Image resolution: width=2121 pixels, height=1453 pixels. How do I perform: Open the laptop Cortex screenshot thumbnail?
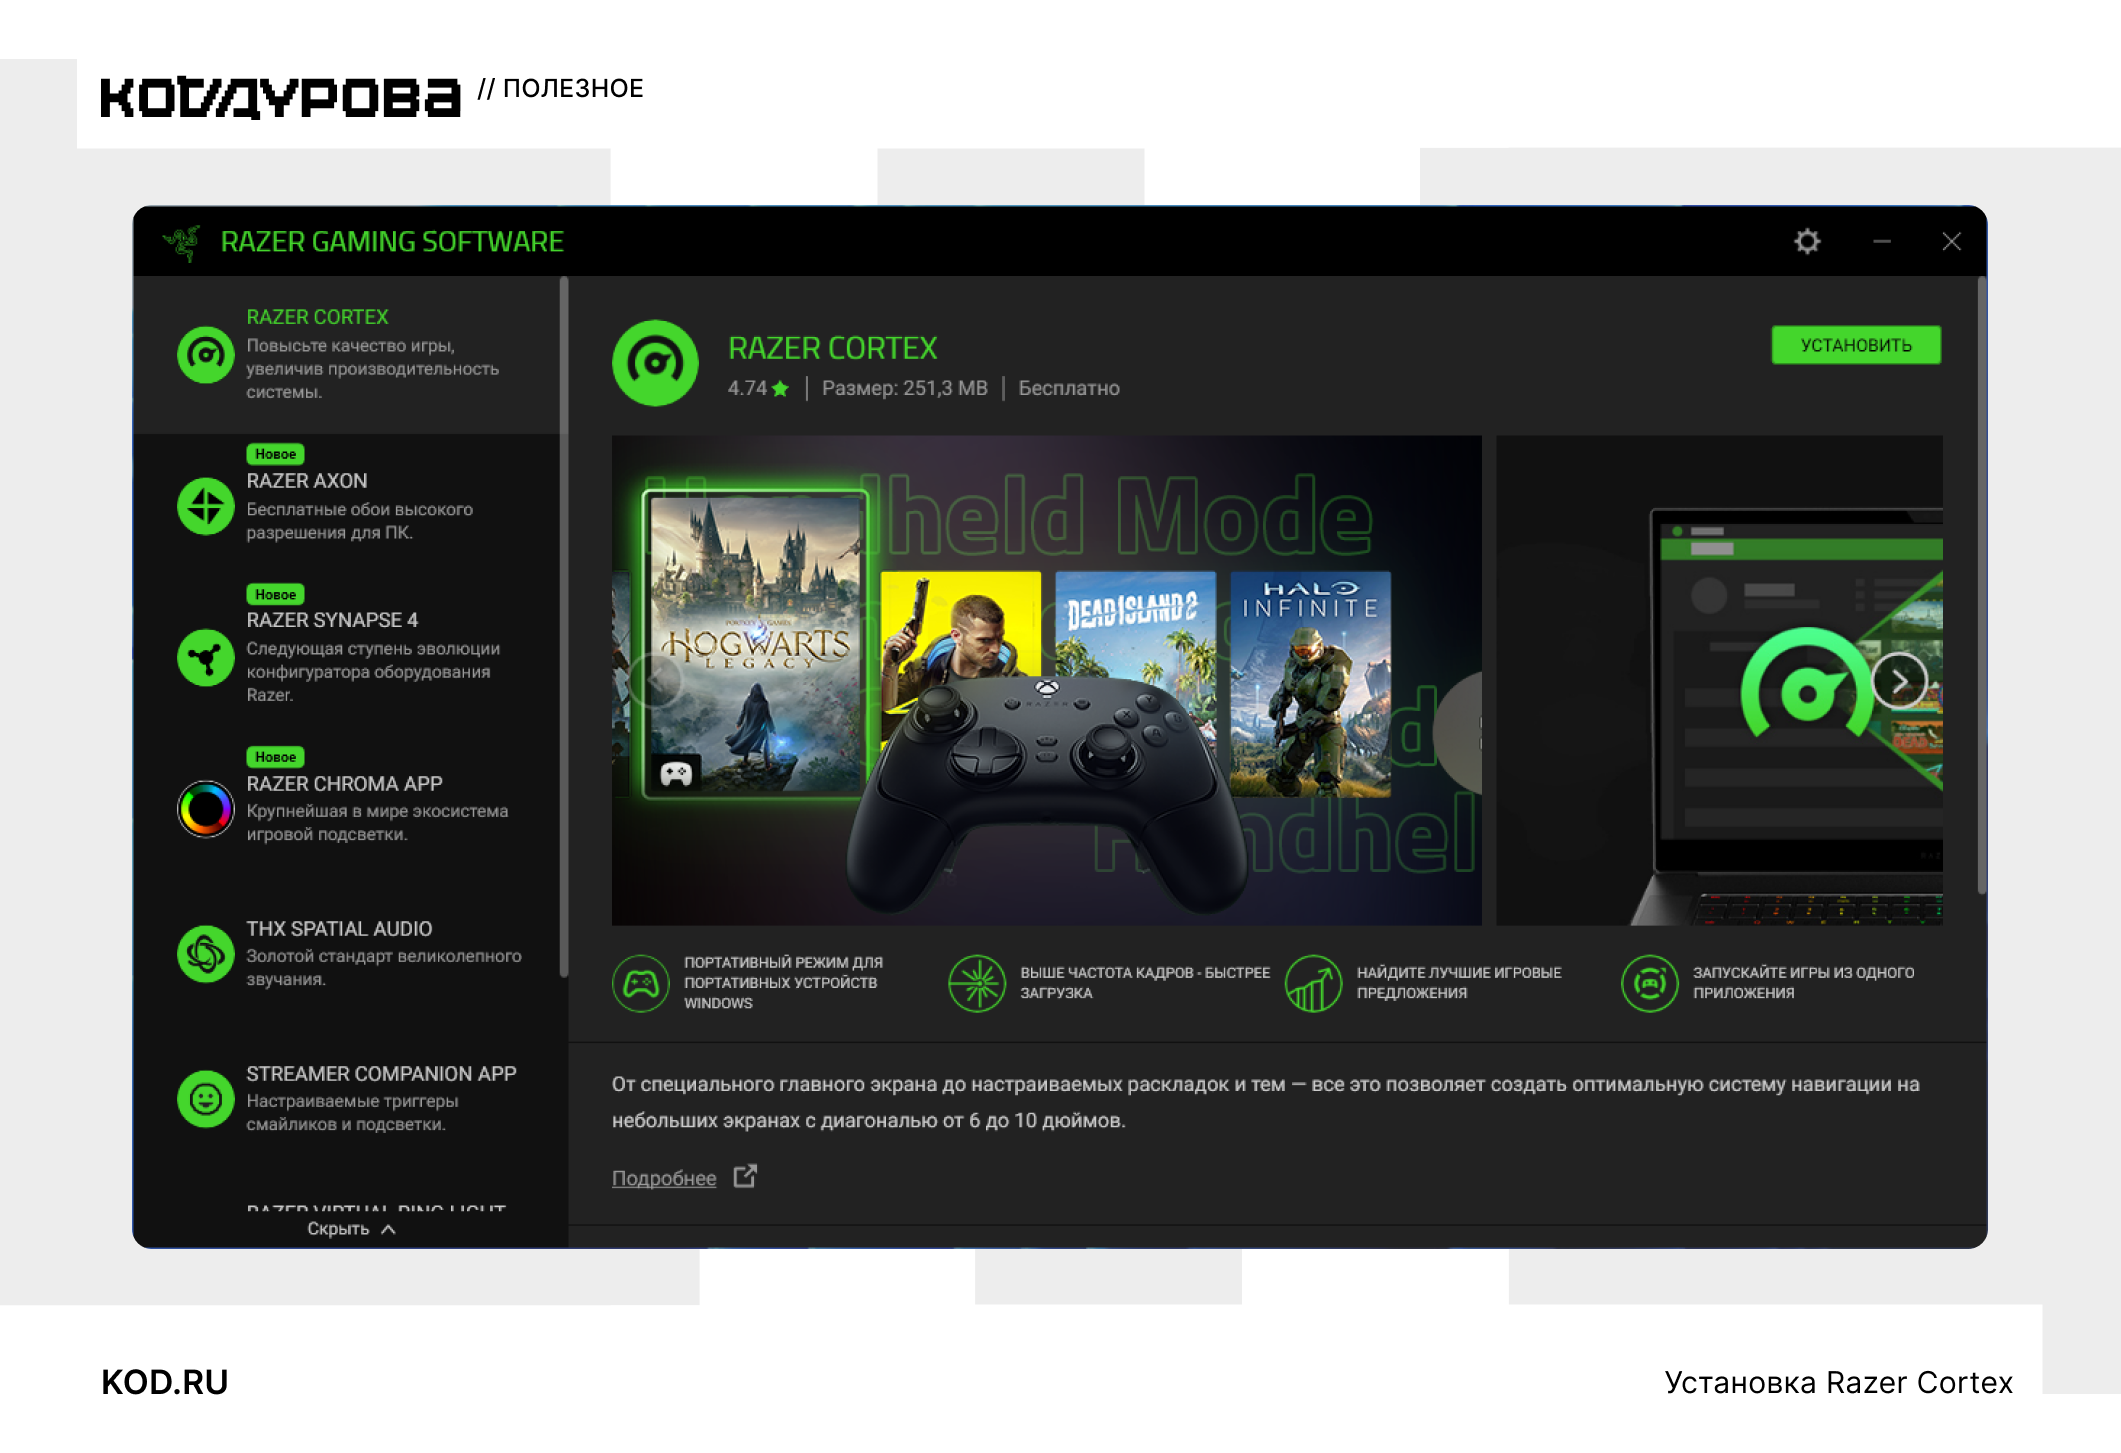point(1720,680)
